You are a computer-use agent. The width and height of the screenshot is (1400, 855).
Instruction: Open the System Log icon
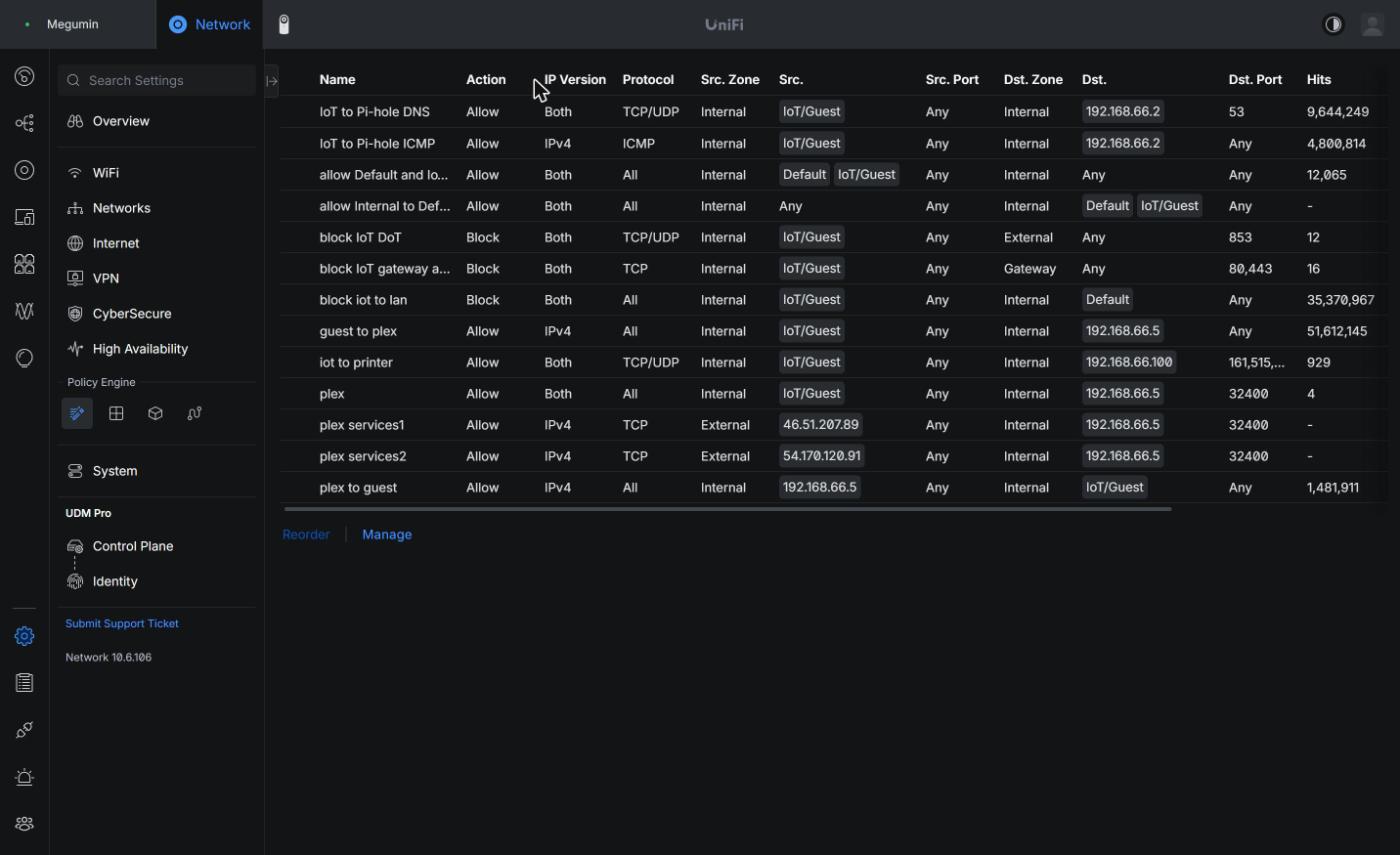(24, 683)
